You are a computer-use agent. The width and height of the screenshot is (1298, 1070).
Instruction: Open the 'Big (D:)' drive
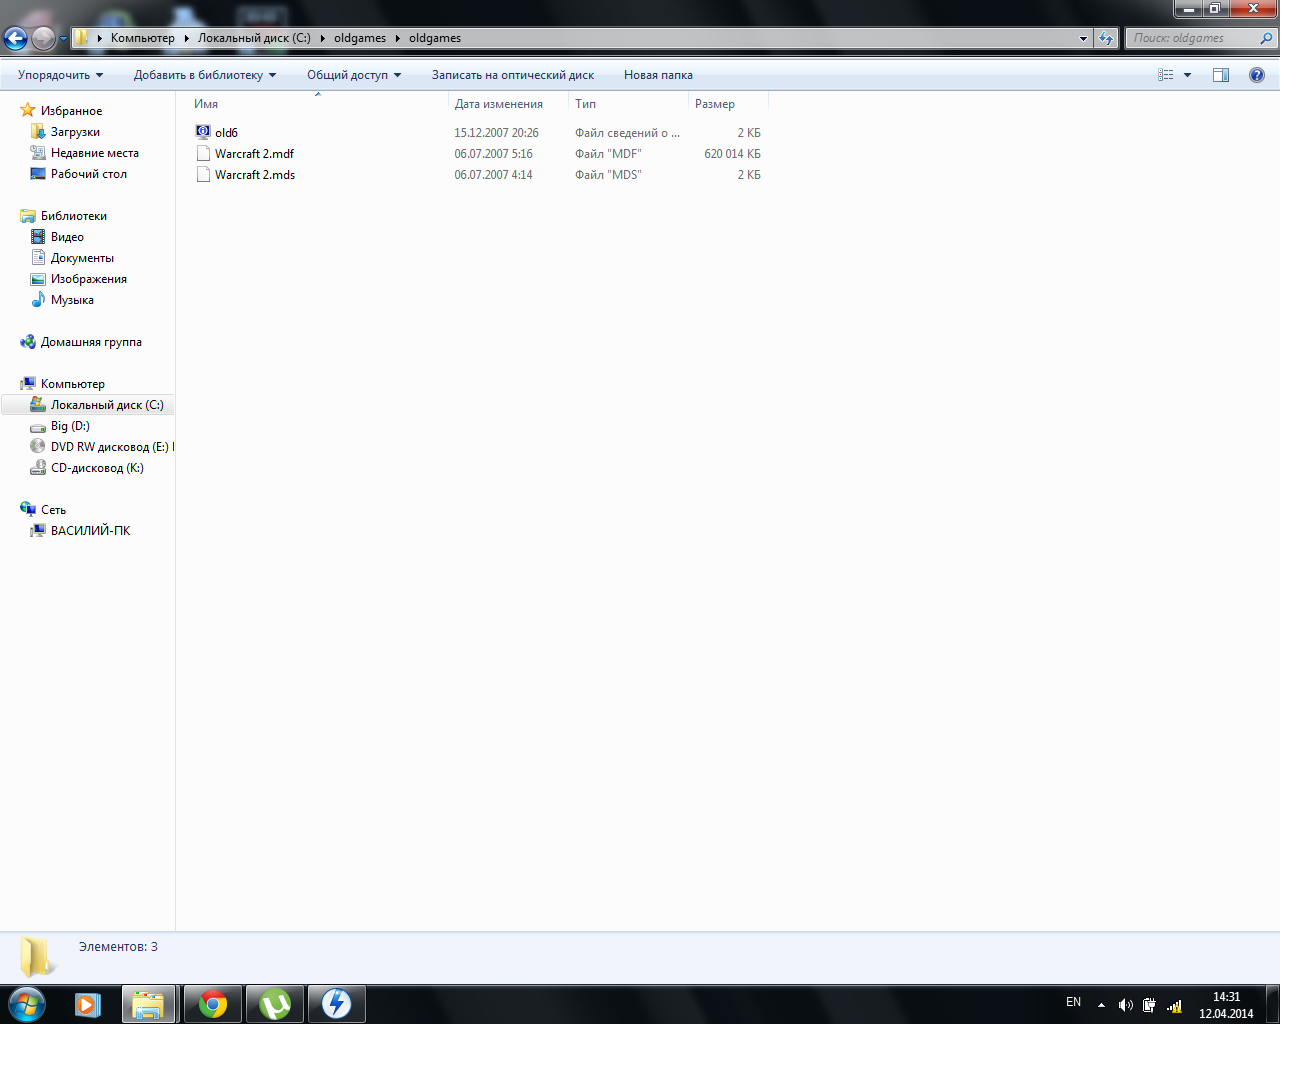click(70, 426)
